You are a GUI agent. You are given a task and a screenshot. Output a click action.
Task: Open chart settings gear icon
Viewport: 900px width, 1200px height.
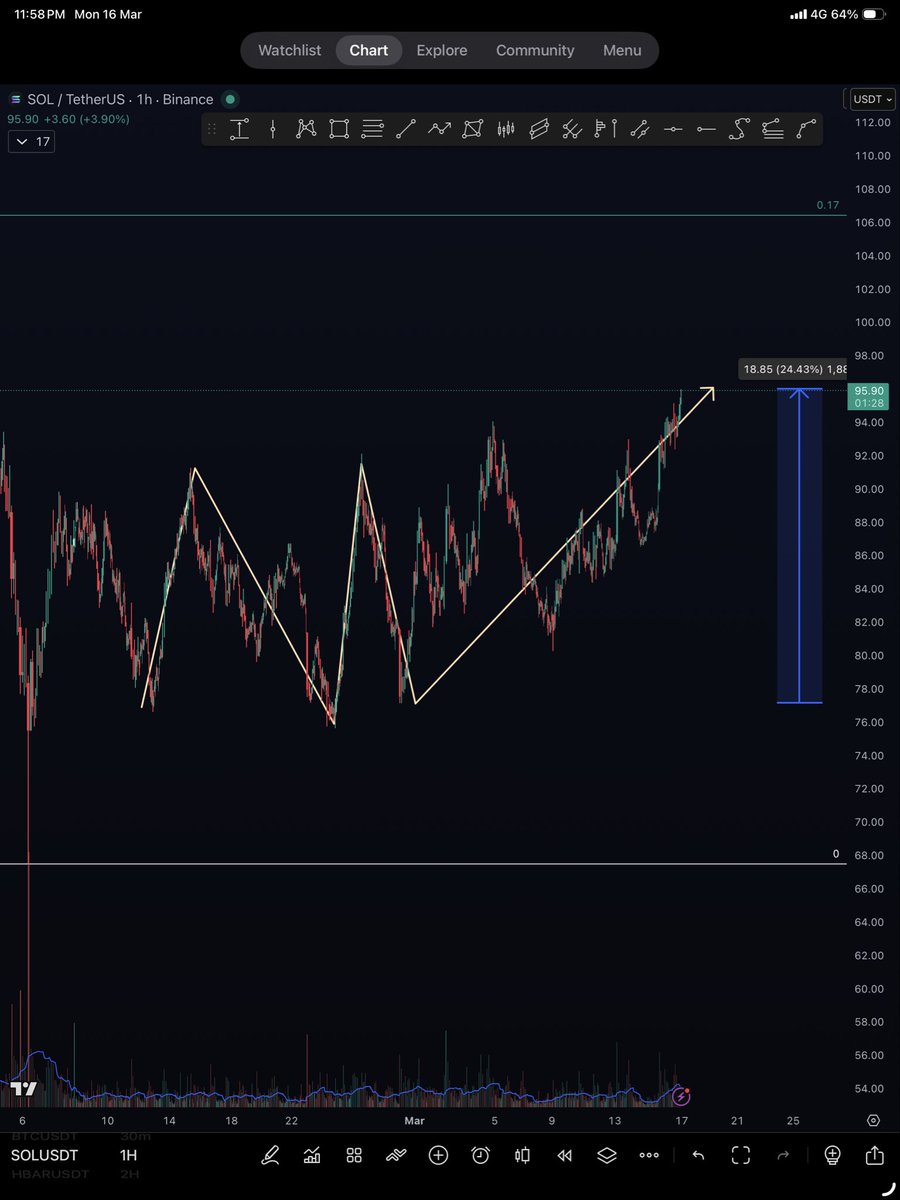873,1121
